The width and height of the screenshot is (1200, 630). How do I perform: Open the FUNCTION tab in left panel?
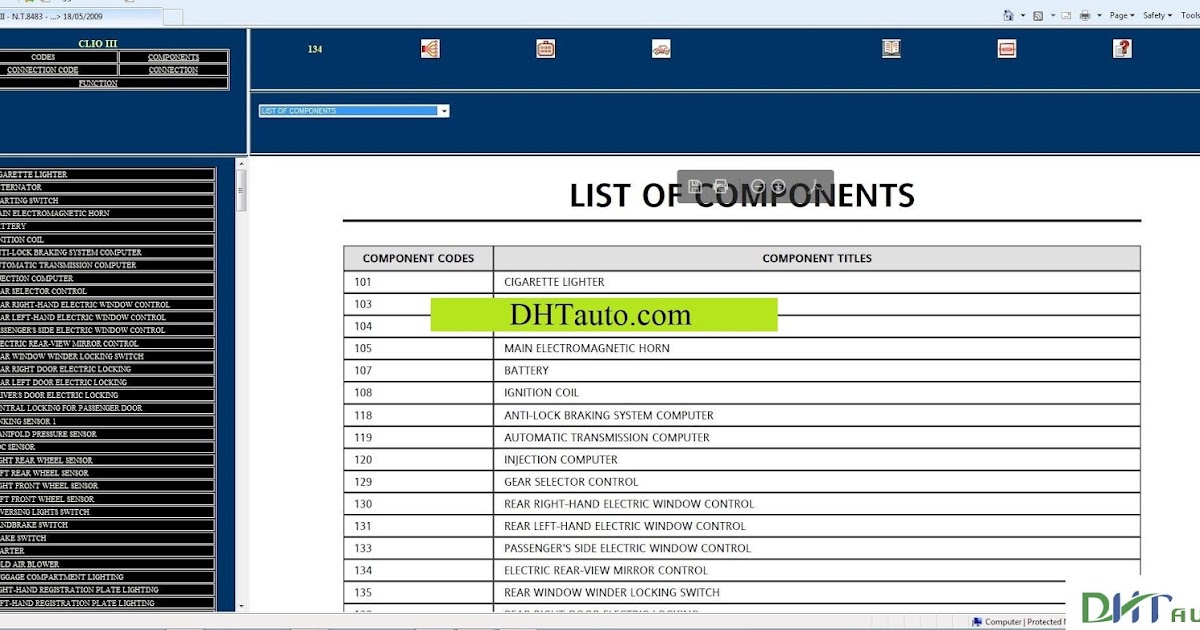point(98,83)
